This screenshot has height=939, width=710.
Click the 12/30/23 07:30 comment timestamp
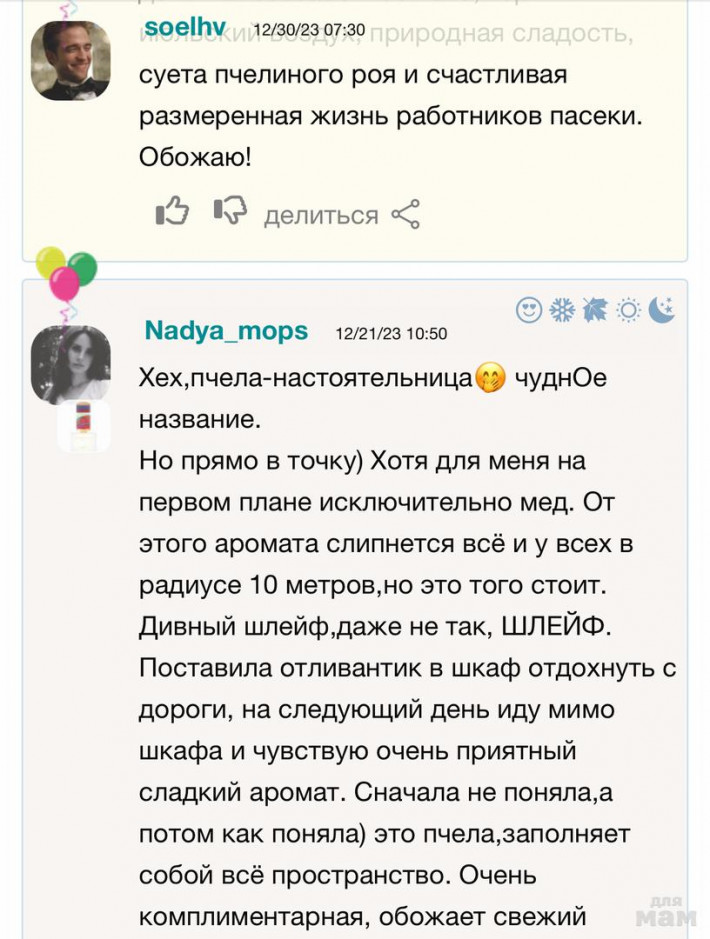(309, 31)
